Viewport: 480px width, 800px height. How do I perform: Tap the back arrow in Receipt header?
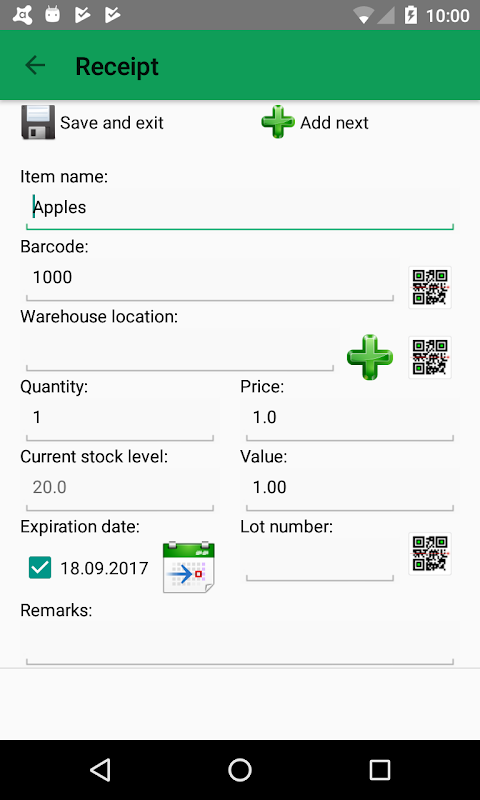(x=35, y=65)
